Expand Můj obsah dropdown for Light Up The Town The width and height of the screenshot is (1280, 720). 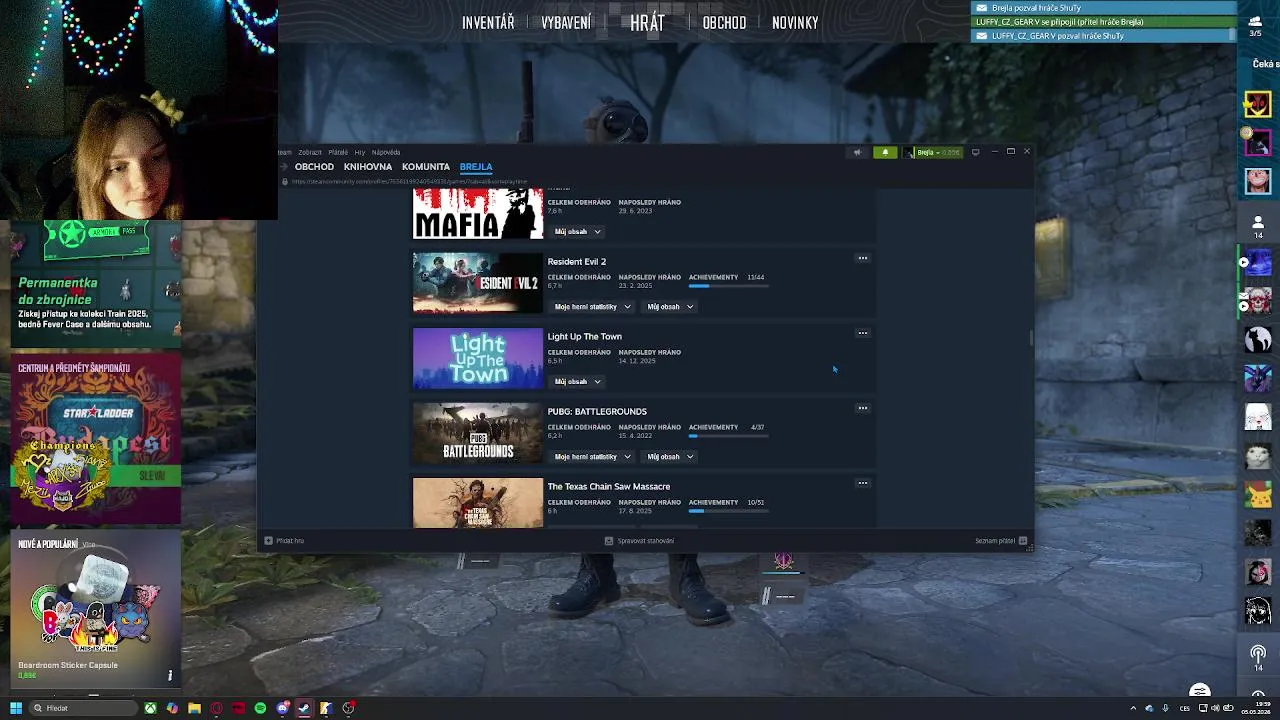point(578,382)
